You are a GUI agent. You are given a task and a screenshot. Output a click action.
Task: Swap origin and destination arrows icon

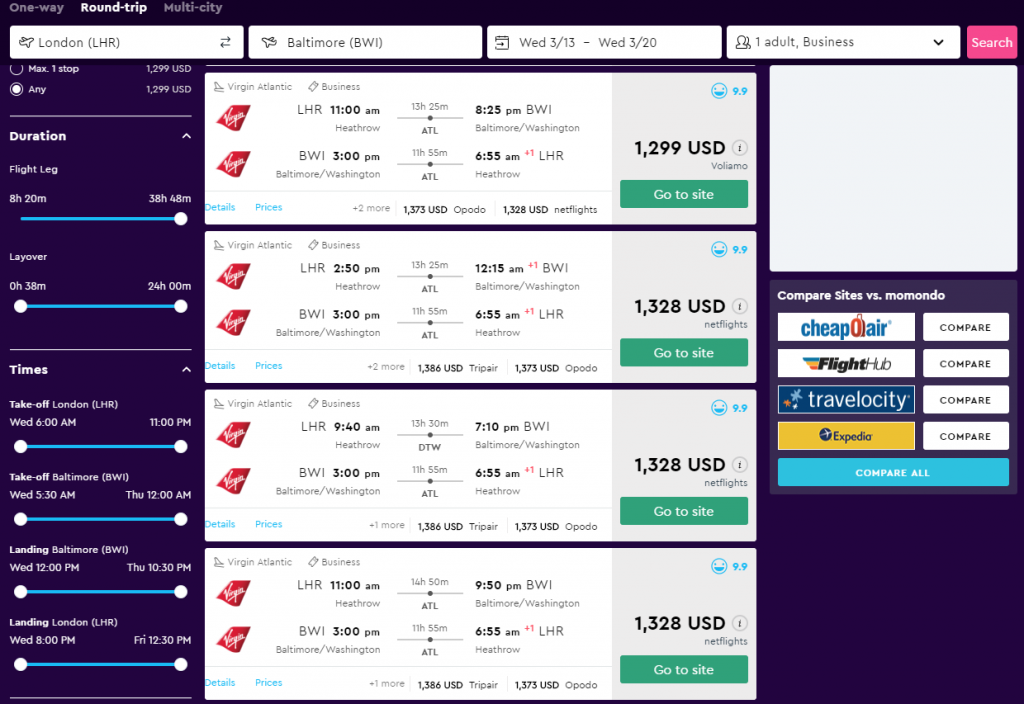(x=225, y=42)
